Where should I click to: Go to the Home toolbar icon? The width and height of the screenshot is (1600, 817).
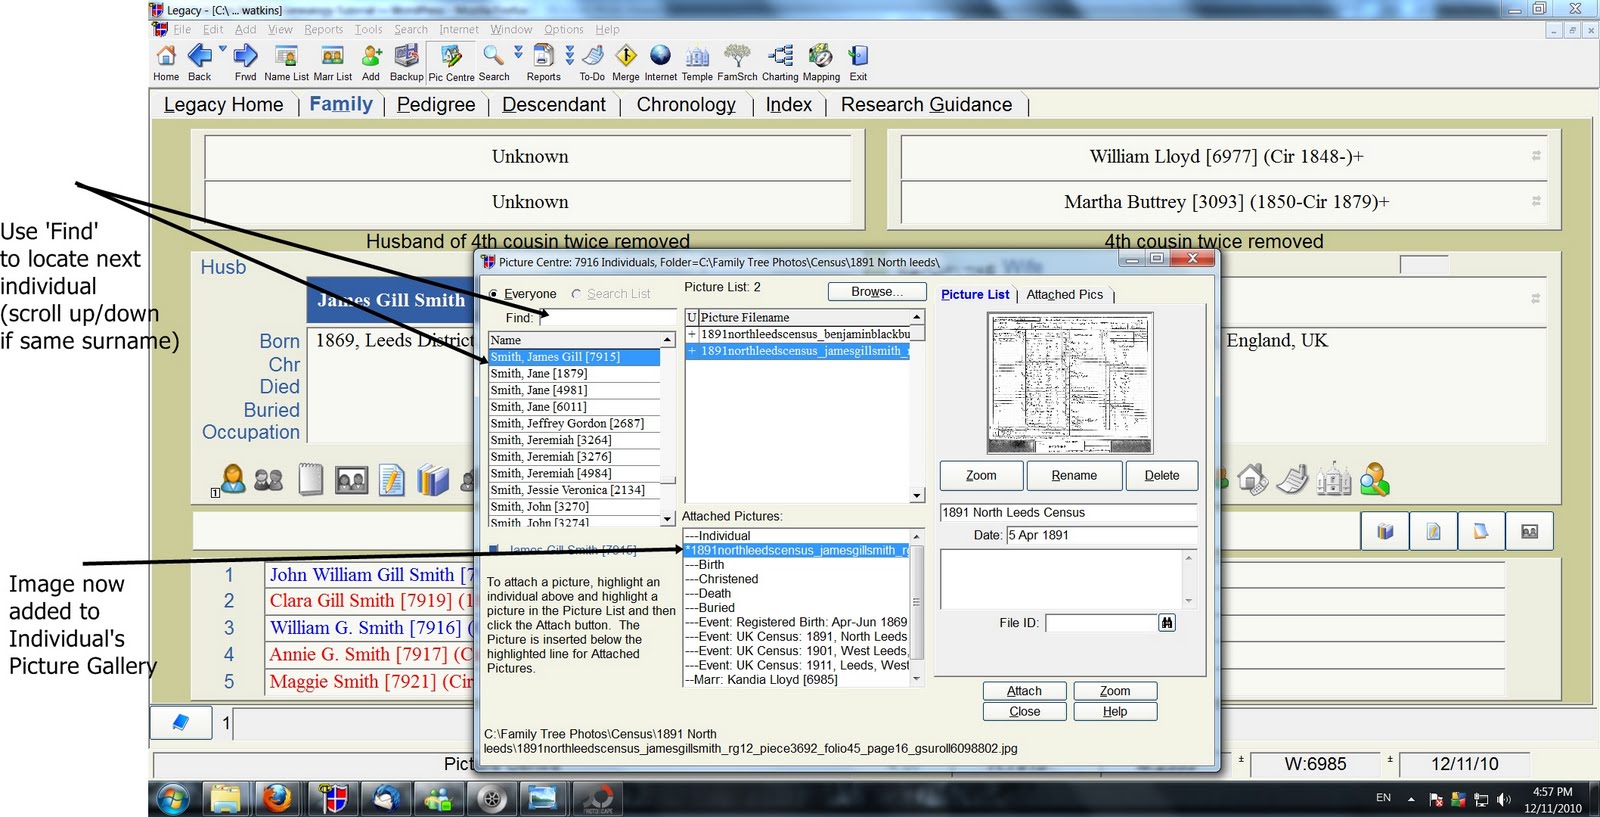tap(166, 62)
